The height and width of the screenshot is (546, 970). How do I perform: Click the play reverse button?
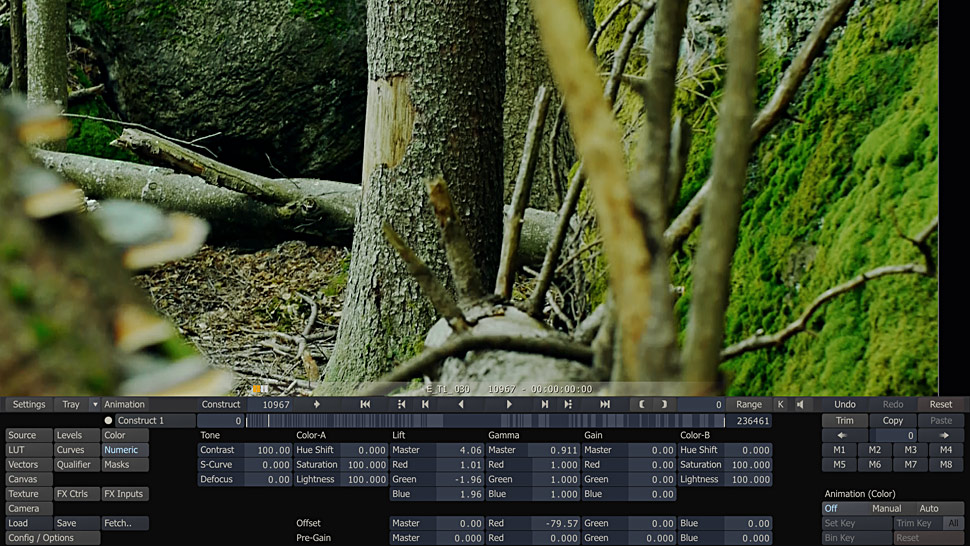pos(461,404)
